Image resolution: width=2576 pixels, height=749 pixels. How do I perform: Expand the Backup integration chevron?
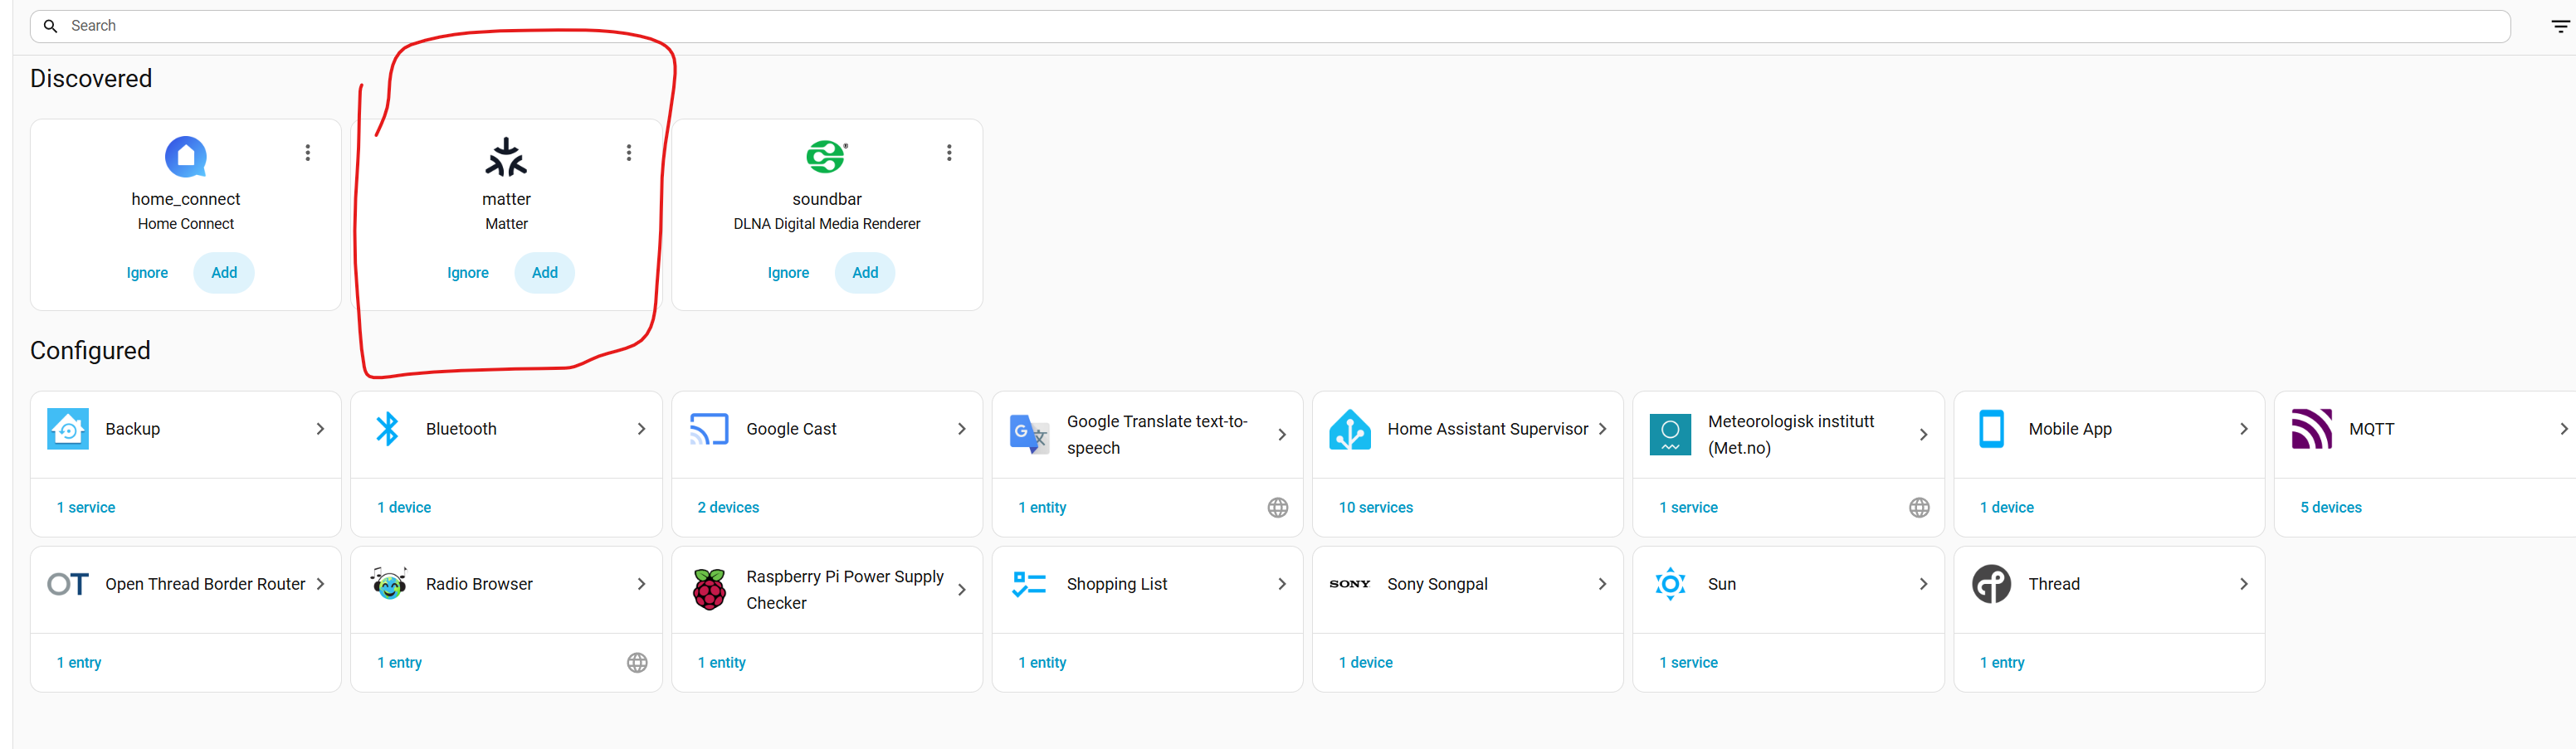pos(320,429)
